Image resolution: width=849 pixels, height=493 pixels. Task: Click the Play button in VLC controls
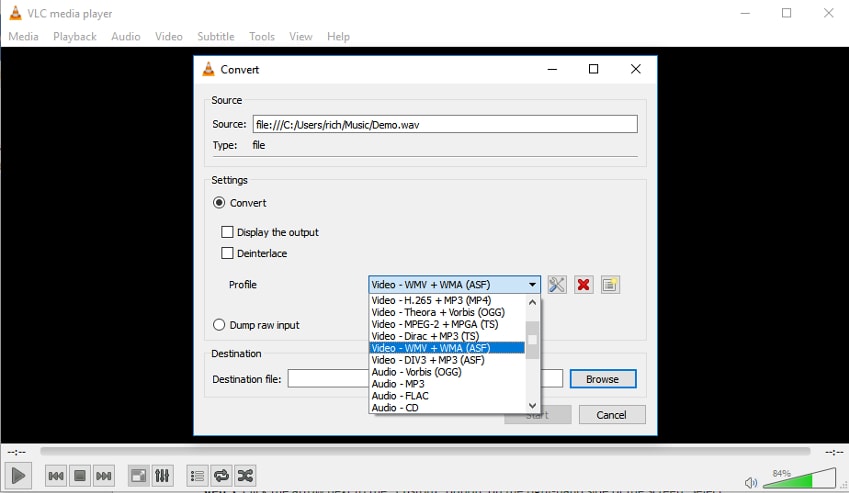[18, 476]
